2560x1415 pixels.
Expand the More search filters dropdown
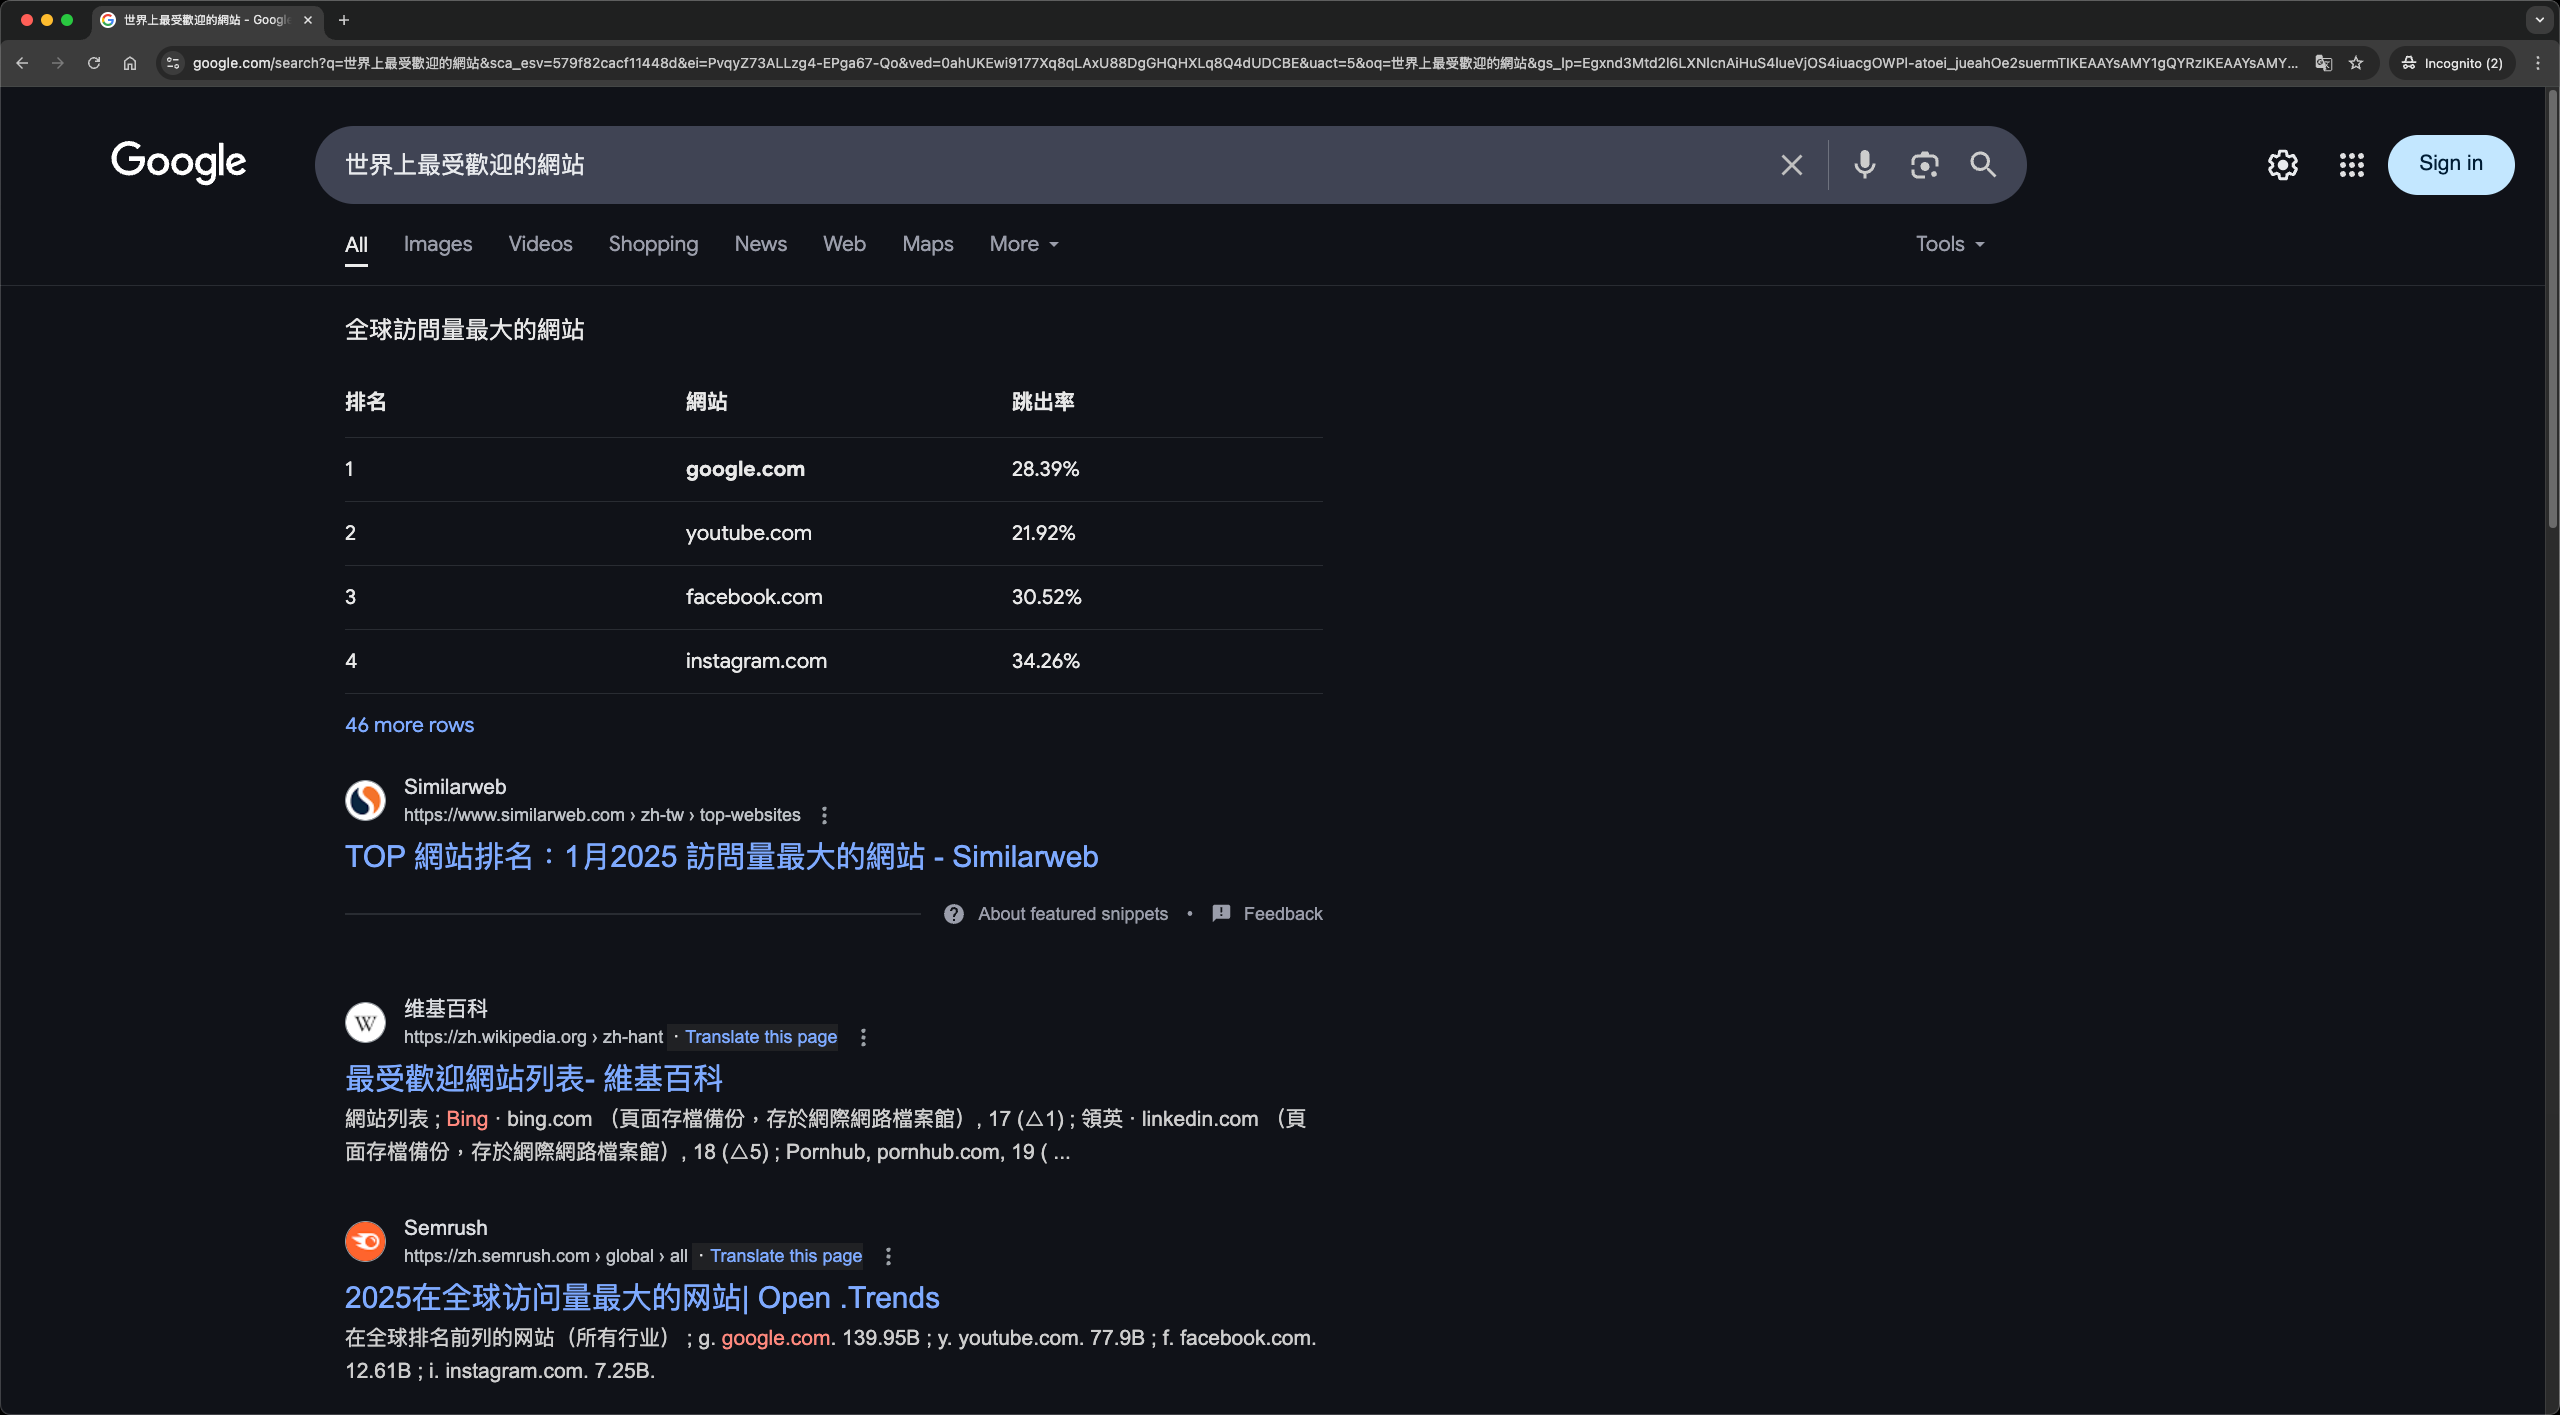1024,244
